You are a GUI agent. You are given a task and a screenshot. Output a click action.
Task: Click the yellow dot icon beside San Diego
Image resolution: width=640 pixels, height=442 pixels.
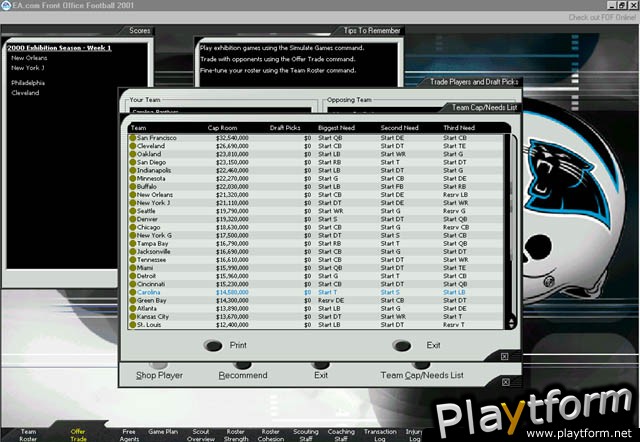[x=132, y=162]
